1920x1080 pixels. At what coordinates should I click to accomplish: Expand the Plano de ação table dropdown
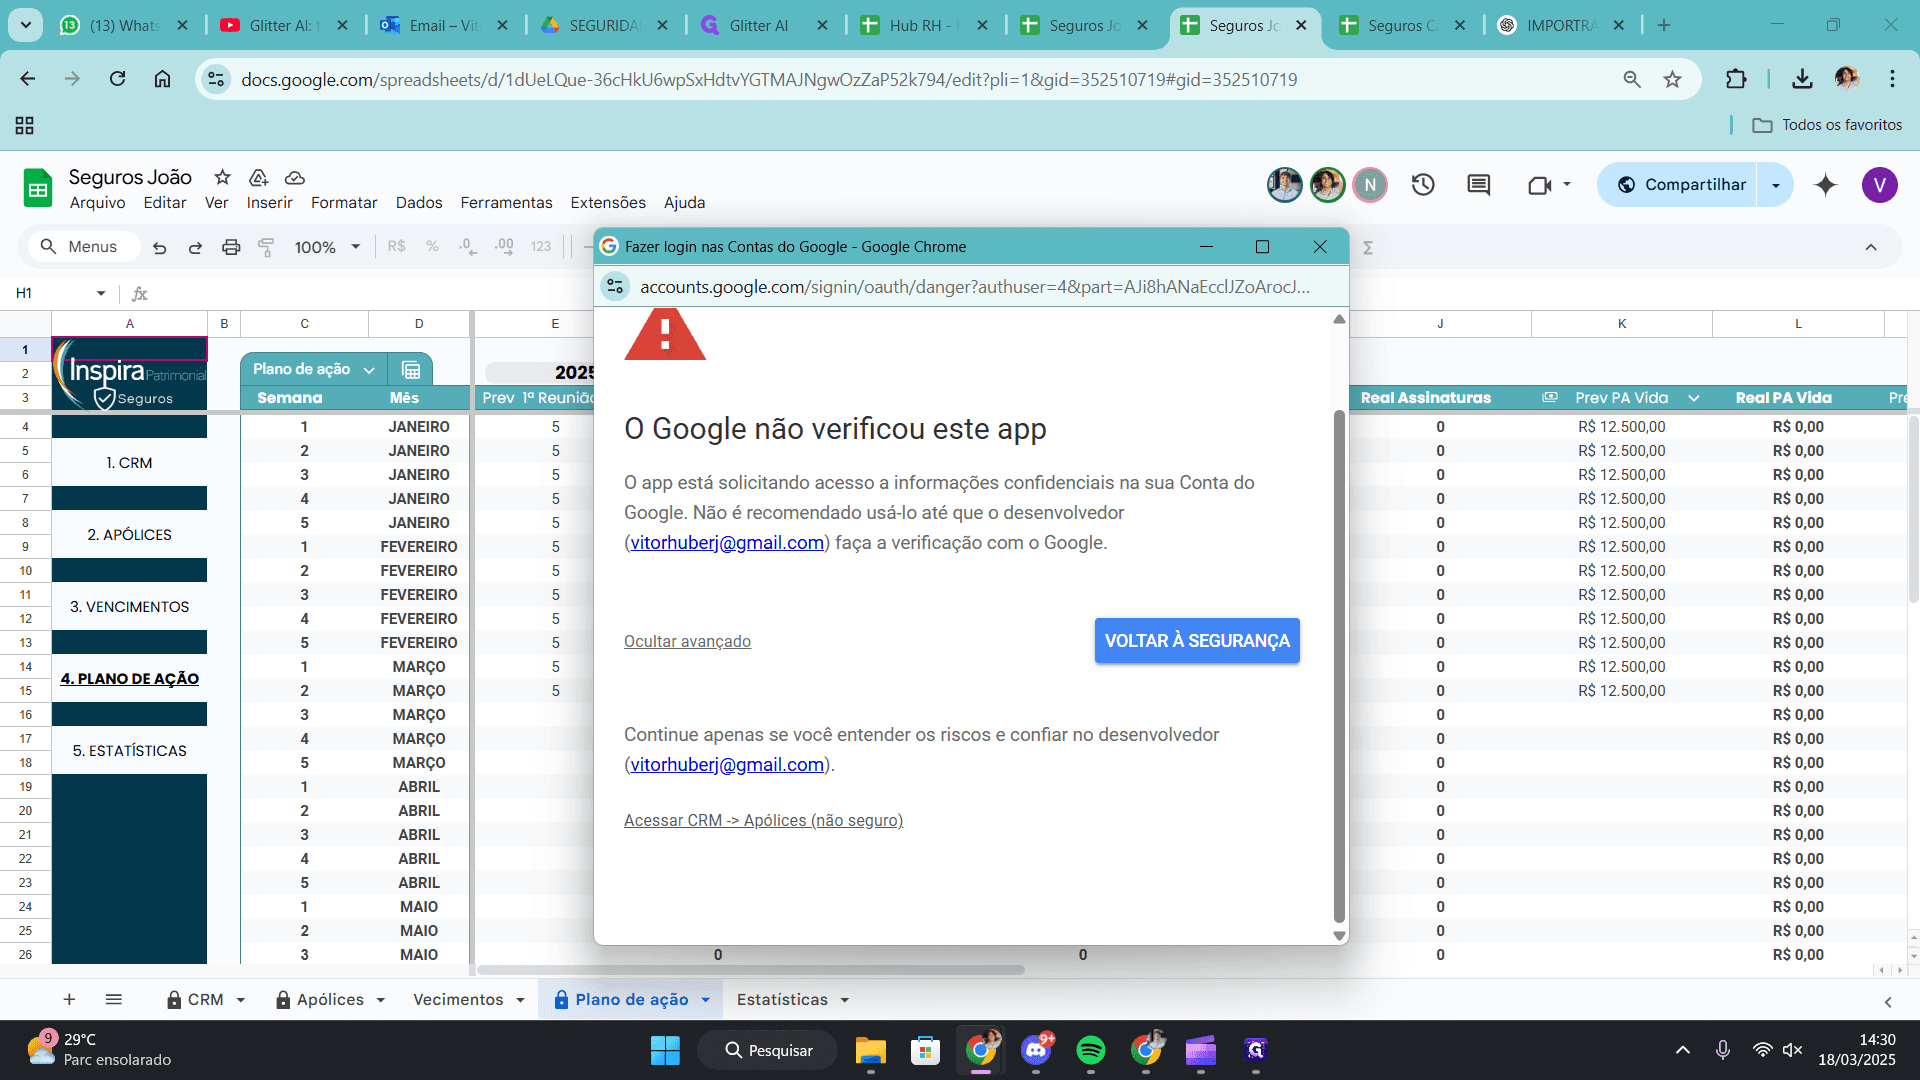point(369,370)
